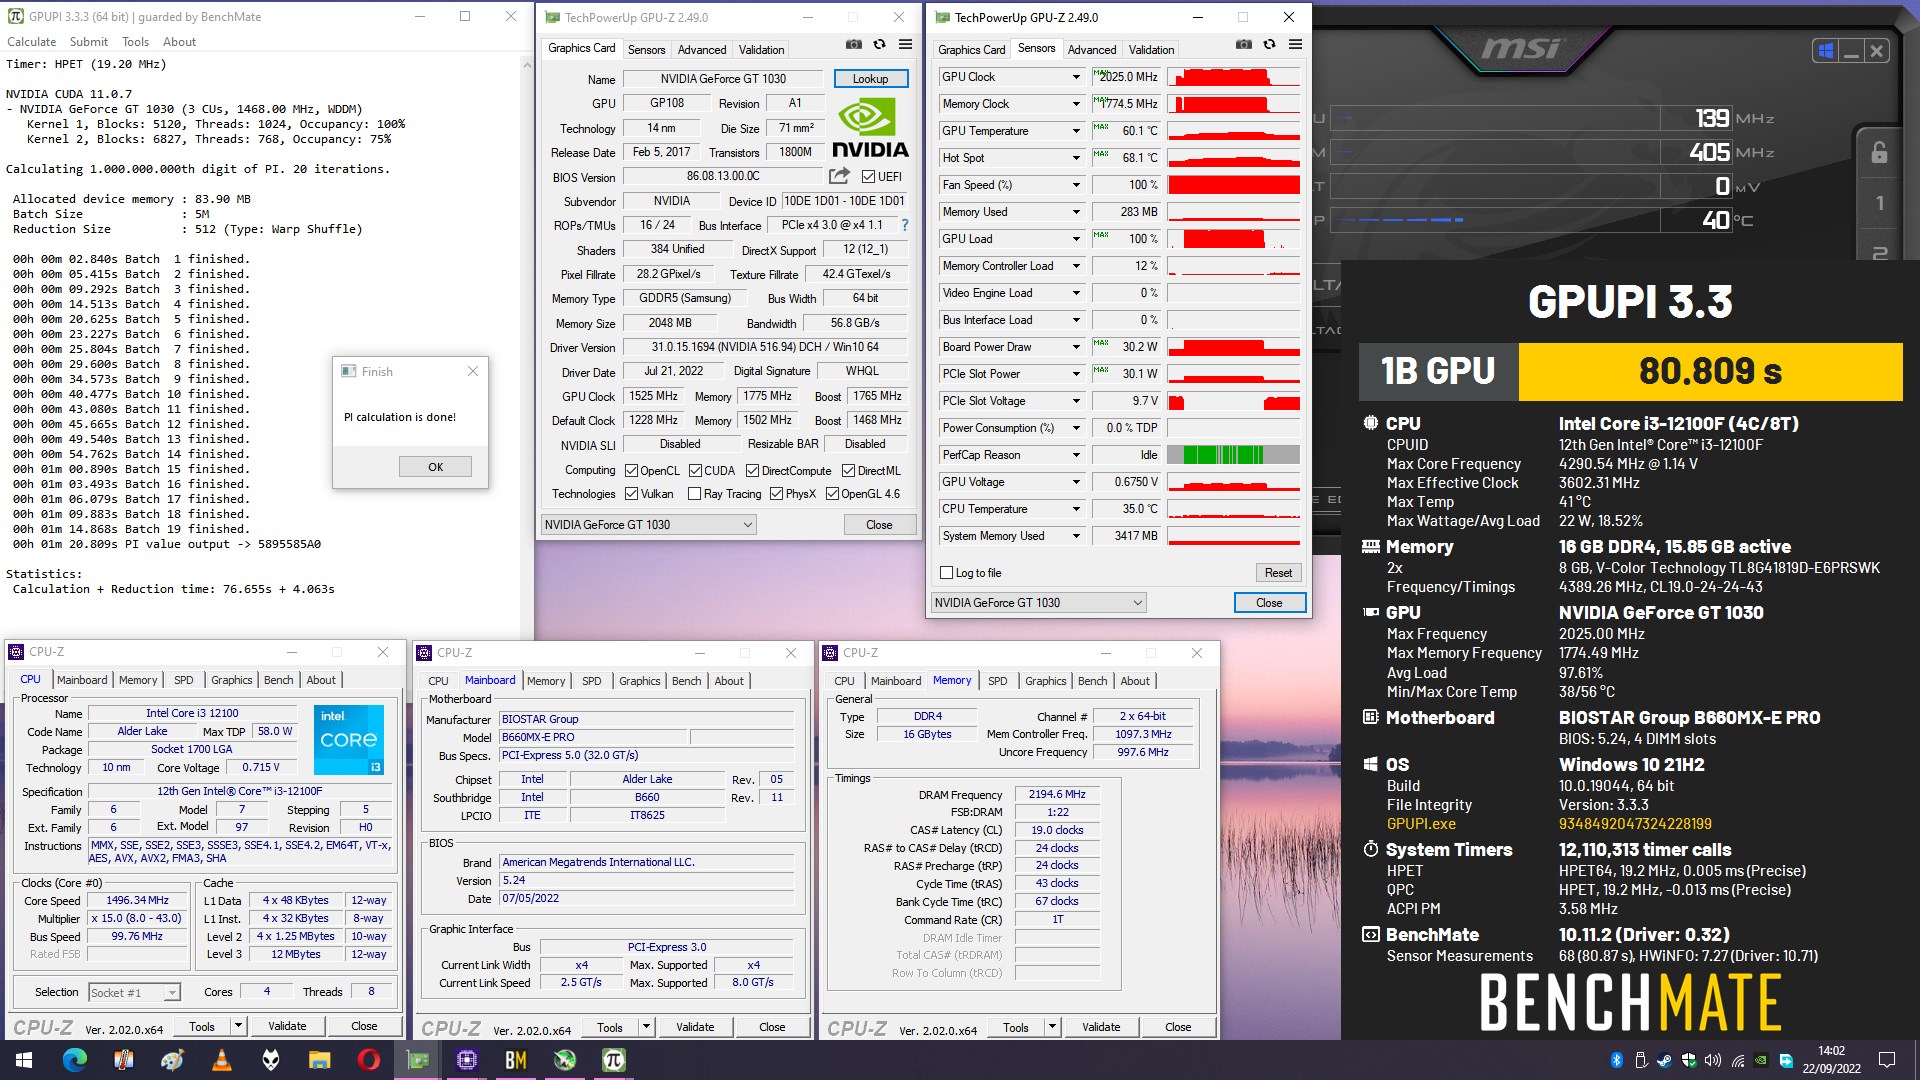Toggle the CUDA checkbox
Image resolution: width=1920 pixels, height=1080 pixels.
[x=695, y=471]
